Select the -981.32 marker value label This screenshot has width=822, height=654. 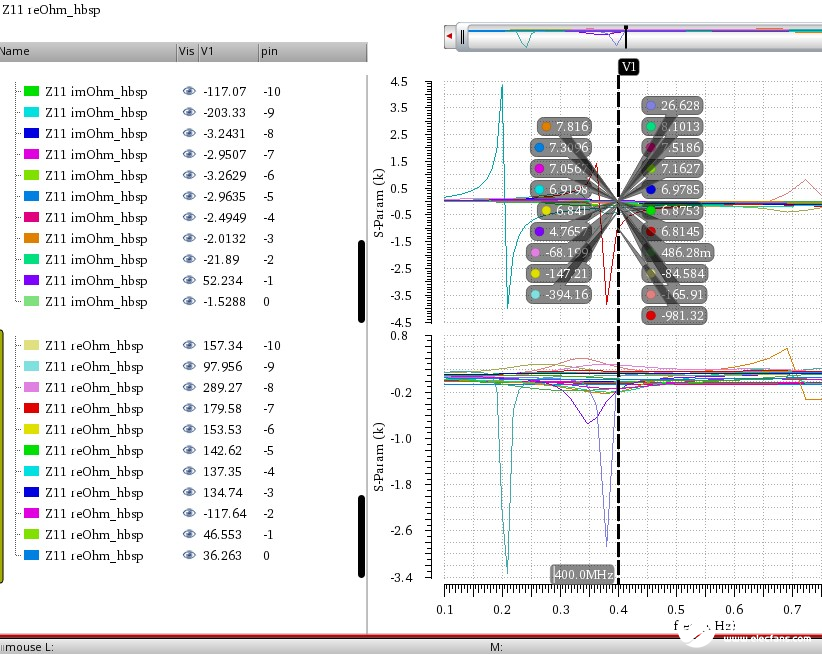[674, 315]
